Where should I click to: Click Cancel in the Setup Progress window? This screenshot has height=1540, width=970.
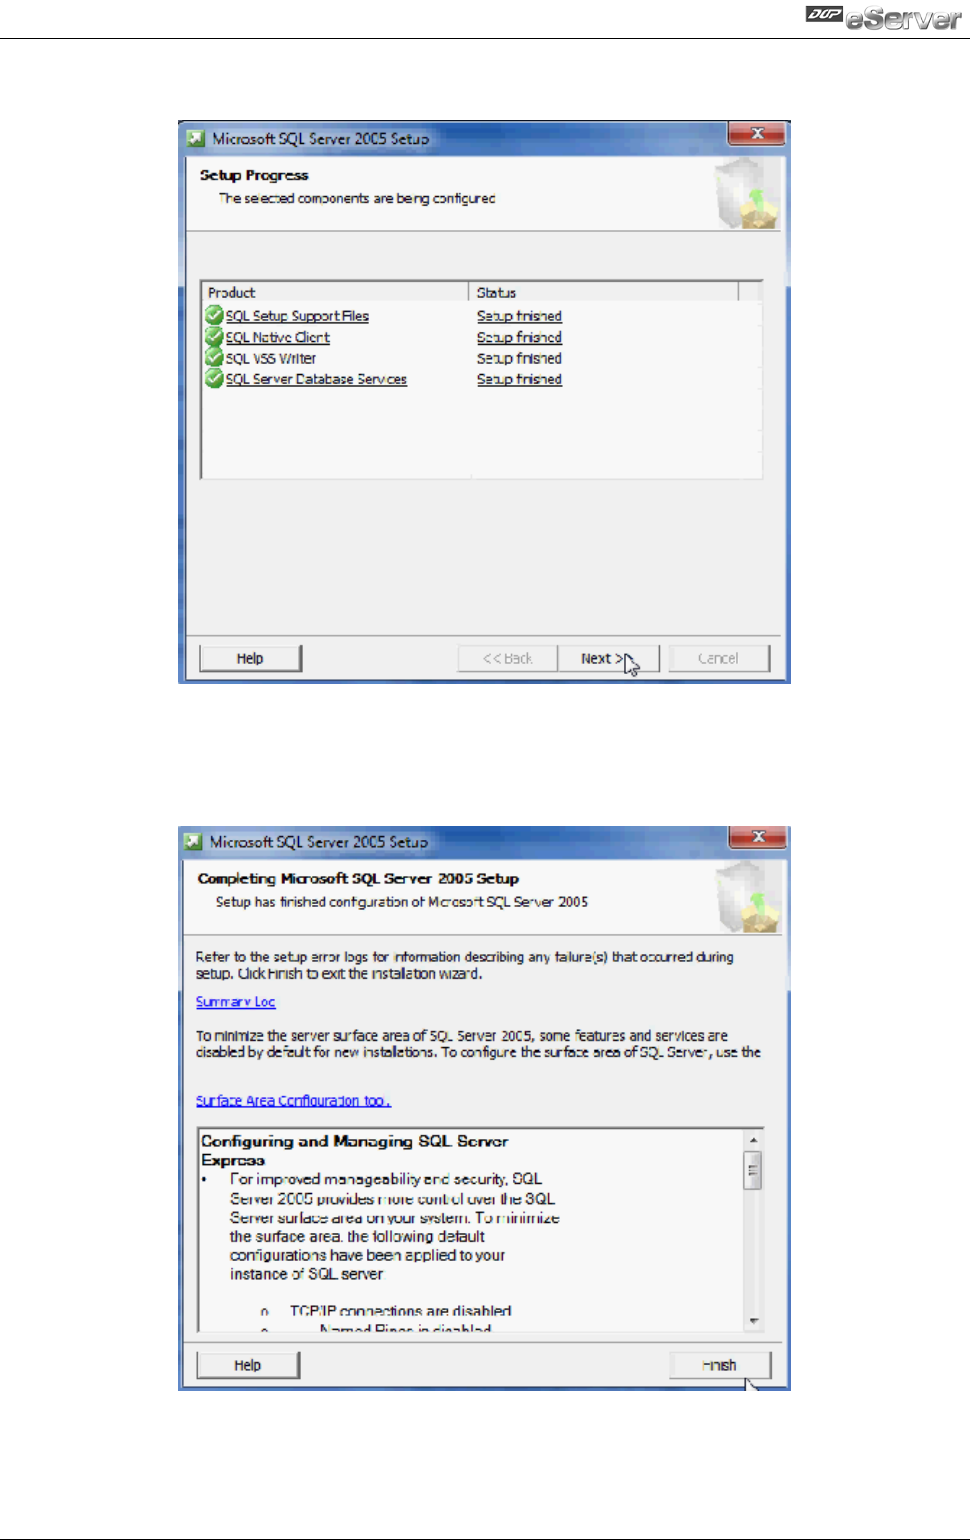click(x=719, y=658)
